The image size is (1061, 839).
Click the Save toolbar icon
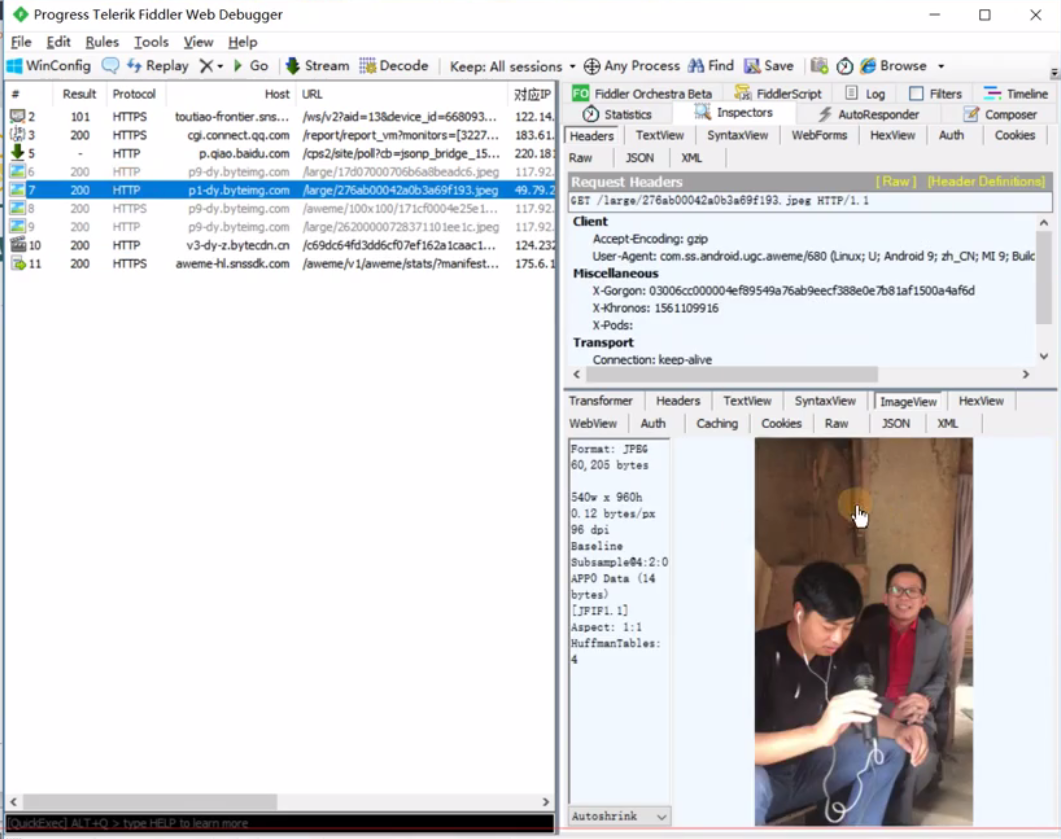click(x=768, y=66)
